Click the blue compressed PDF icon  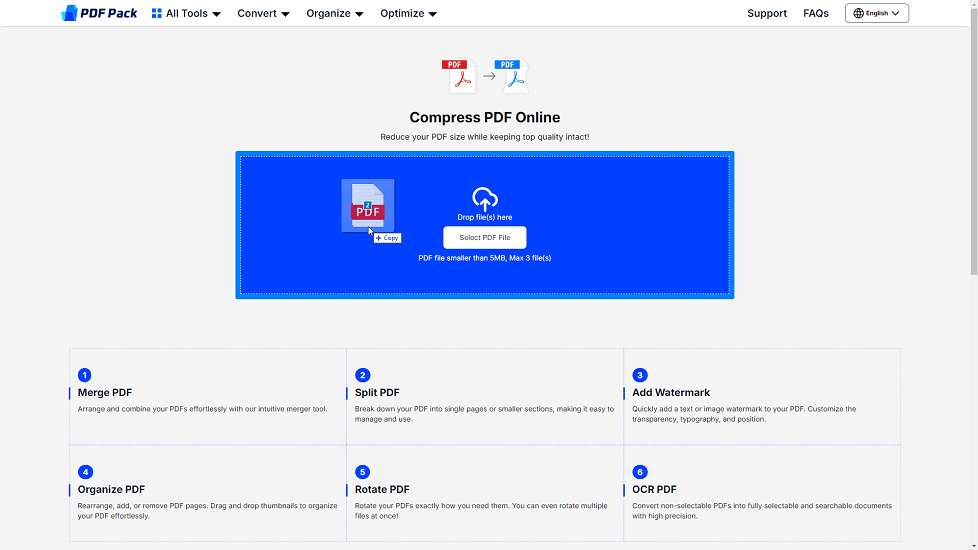[x=511, y=76]
